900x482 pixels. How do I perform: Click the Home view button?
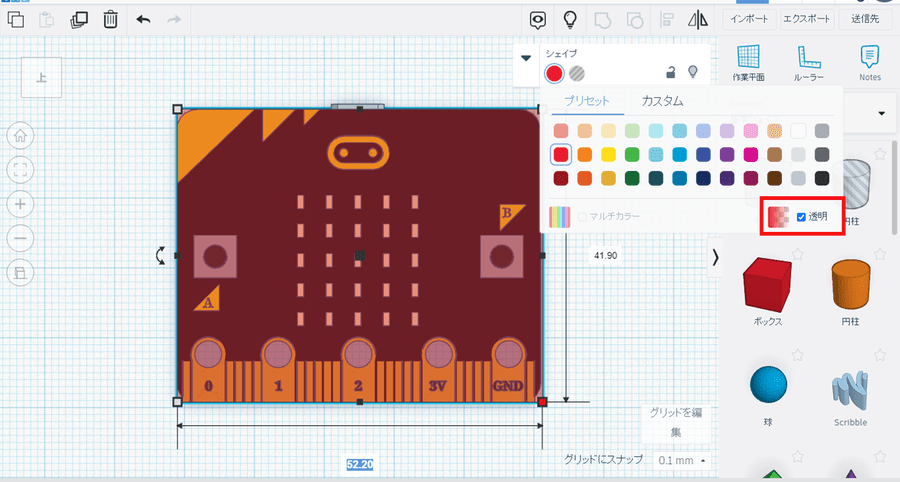[21, 136]
